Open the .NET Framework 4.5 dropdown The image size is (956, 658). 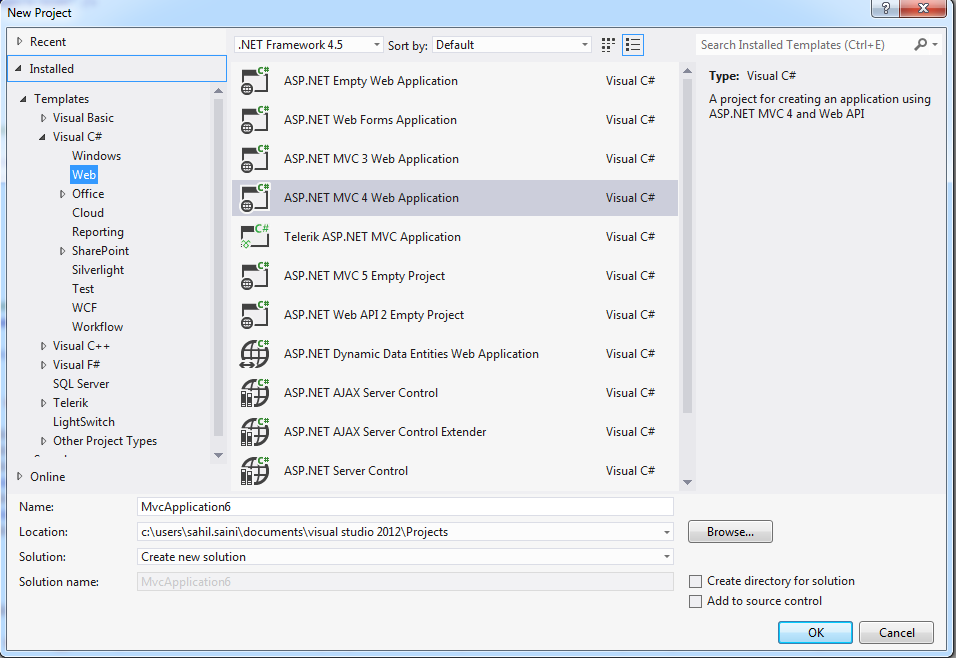click(x=309, y=45)
